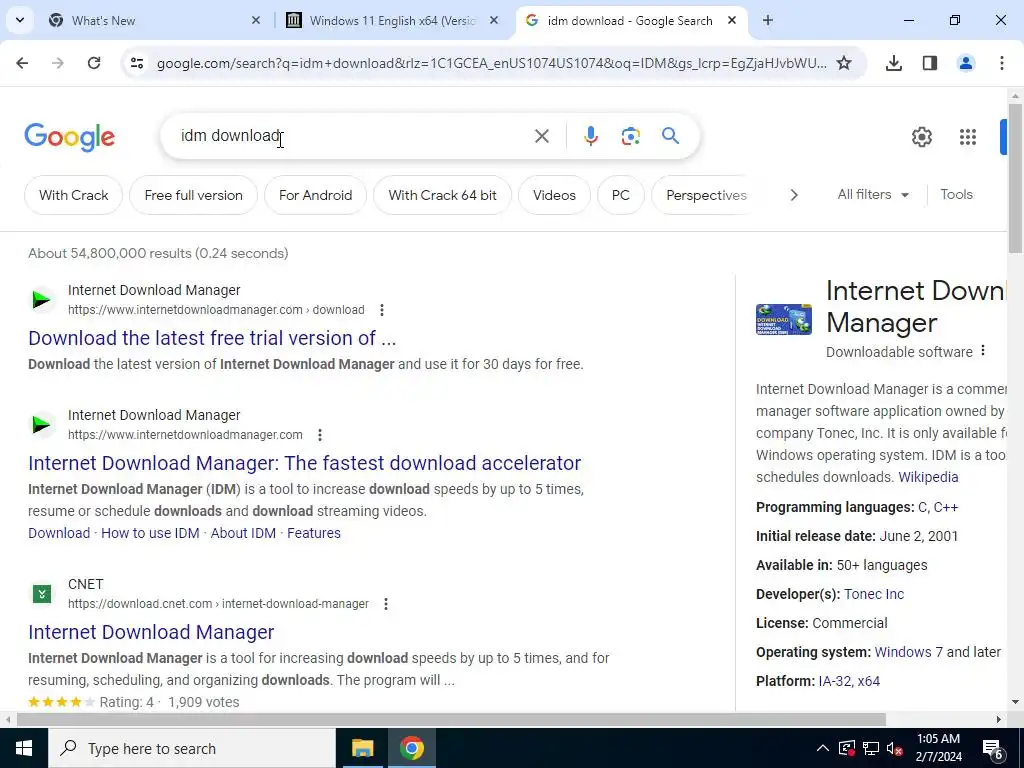This screenshot has width=1024, height=768.
Task: Open the Chrome downloads icon
Action: (x=894, y=63)
